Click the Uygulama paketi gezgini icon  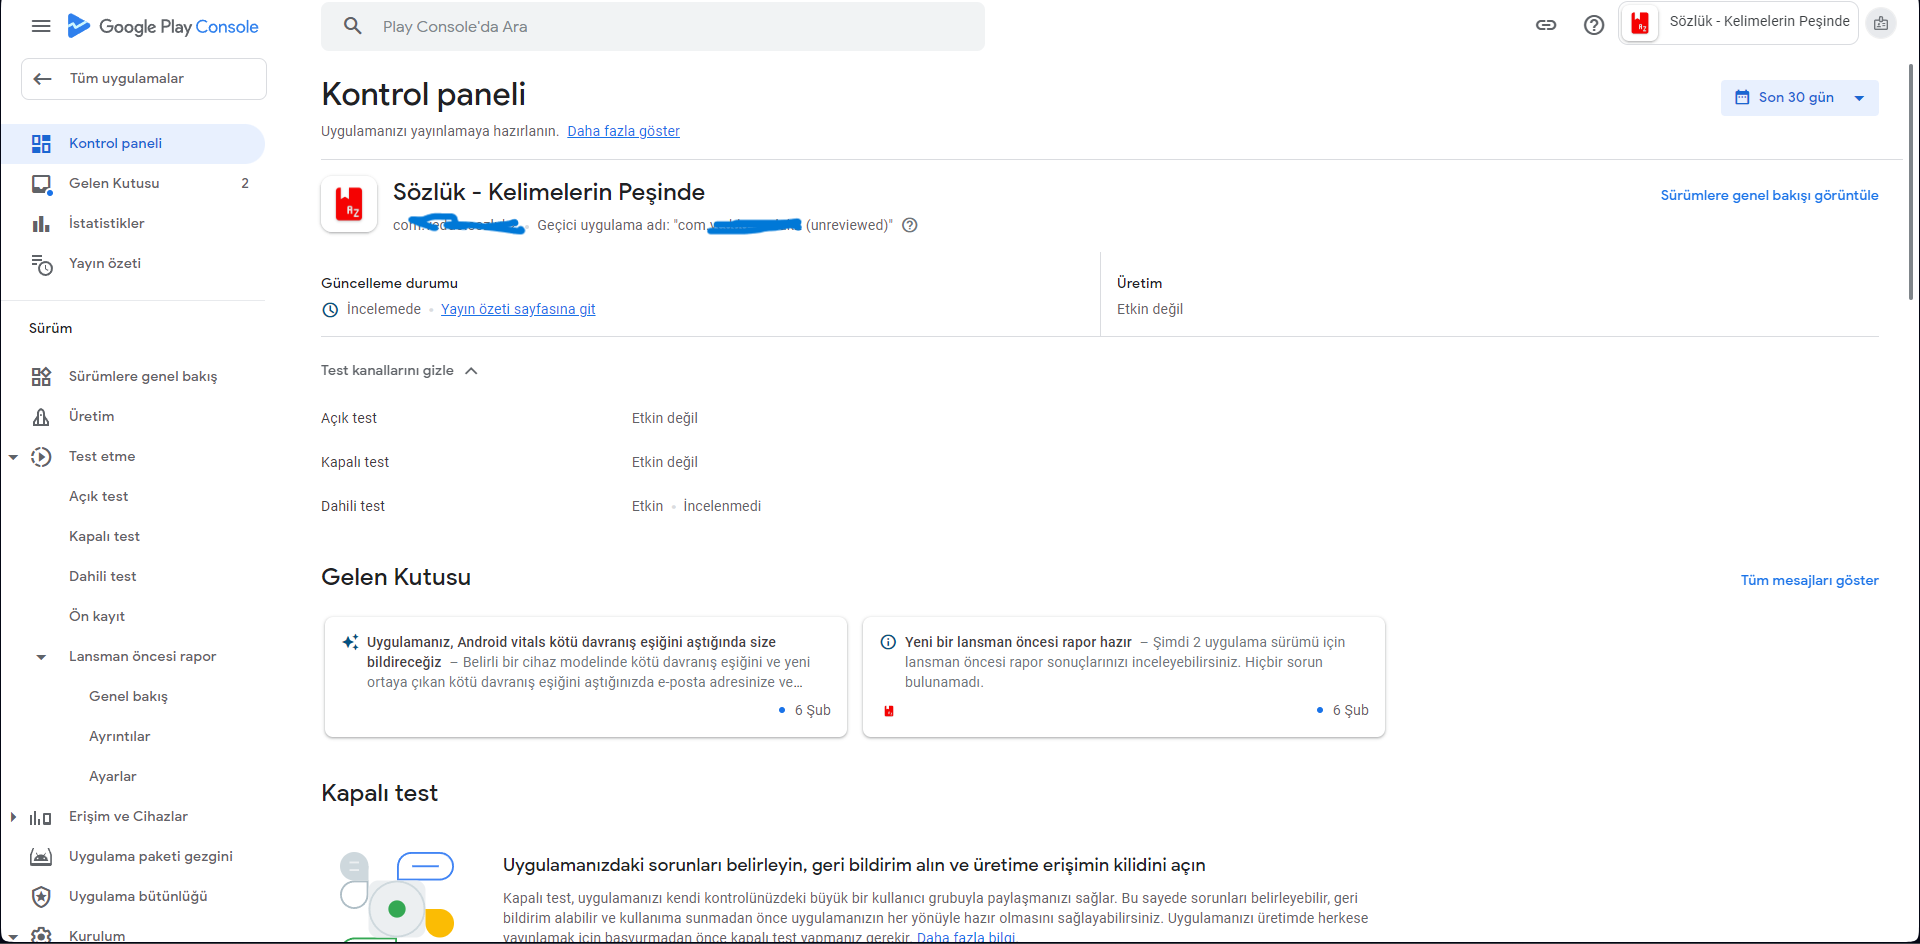[x=41, y=857]
